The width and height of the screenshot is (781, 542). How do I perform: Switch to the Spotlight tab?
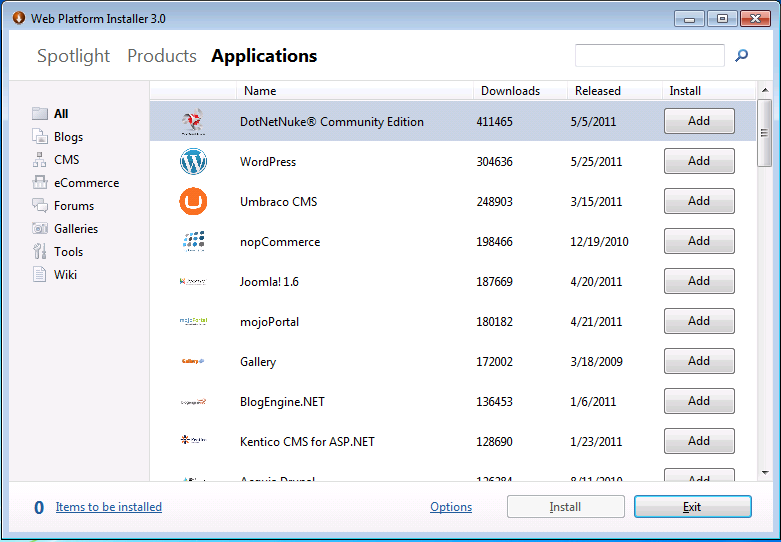click(x=74, y=56)
